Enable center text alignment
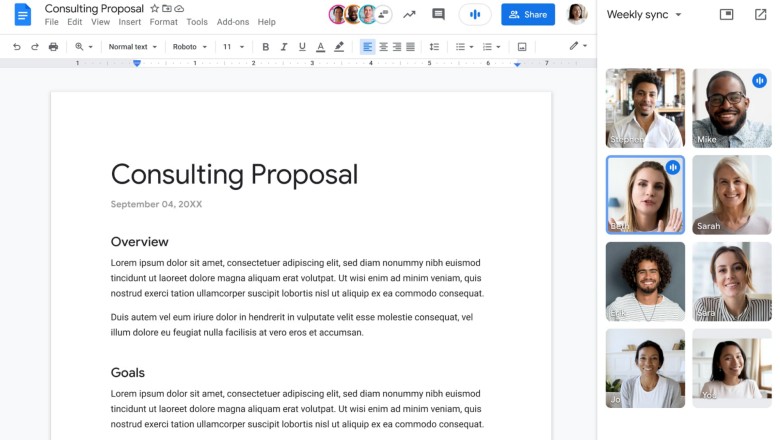Image resolution: width=780 pixels, height=440 pixels. pyautogui.click(x=383, y=47)
